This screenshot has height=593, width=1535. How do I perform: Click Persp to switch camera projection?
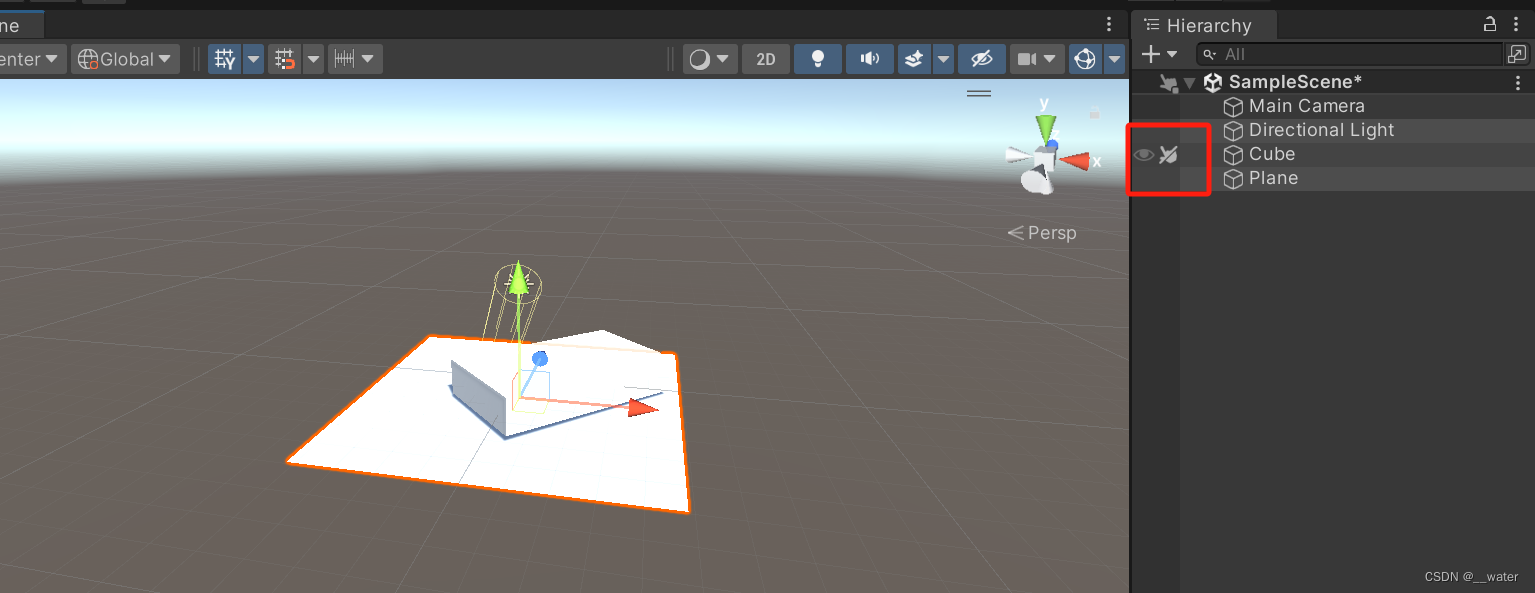pos(1050,232)
